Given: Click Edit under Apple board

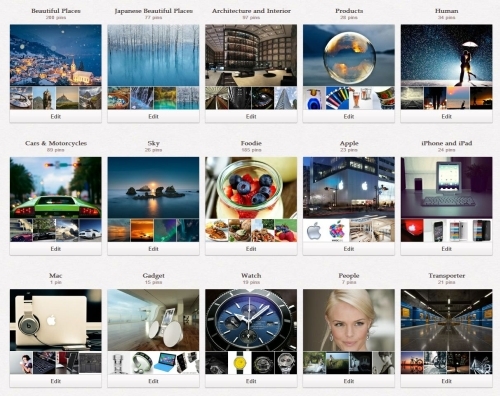Looking at the screenshot, I should 349,249.
